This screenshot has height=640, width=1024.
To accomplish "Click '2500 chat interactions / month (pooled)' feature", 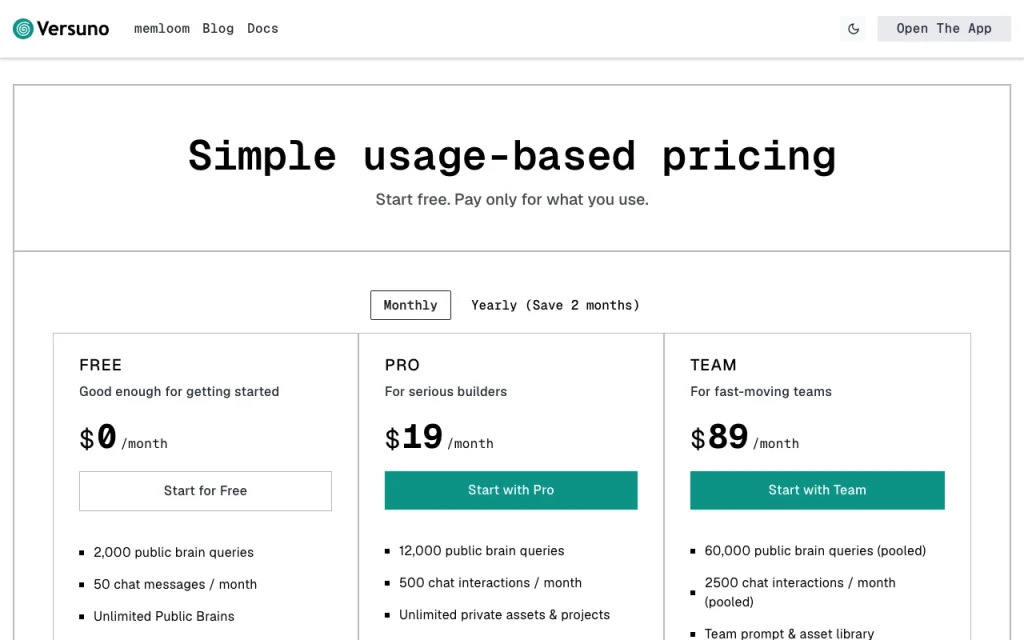I will (800, 592).
